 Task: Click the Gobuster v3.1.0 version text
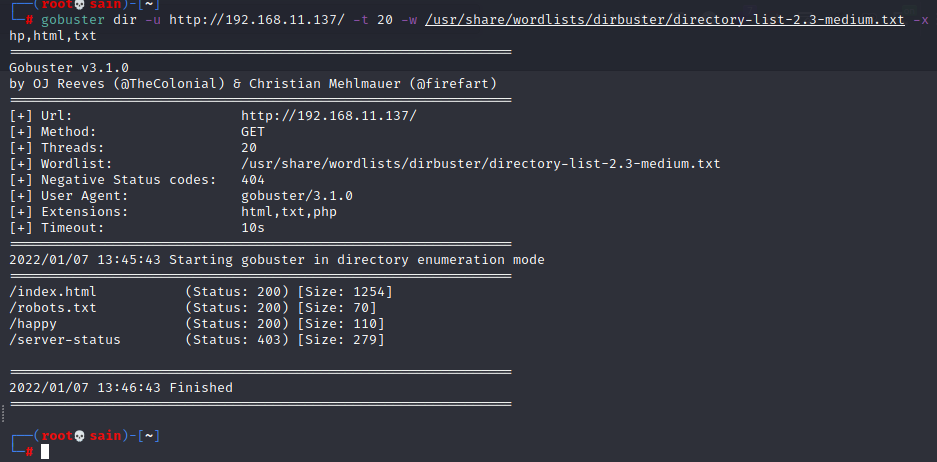tap(69, 68)
